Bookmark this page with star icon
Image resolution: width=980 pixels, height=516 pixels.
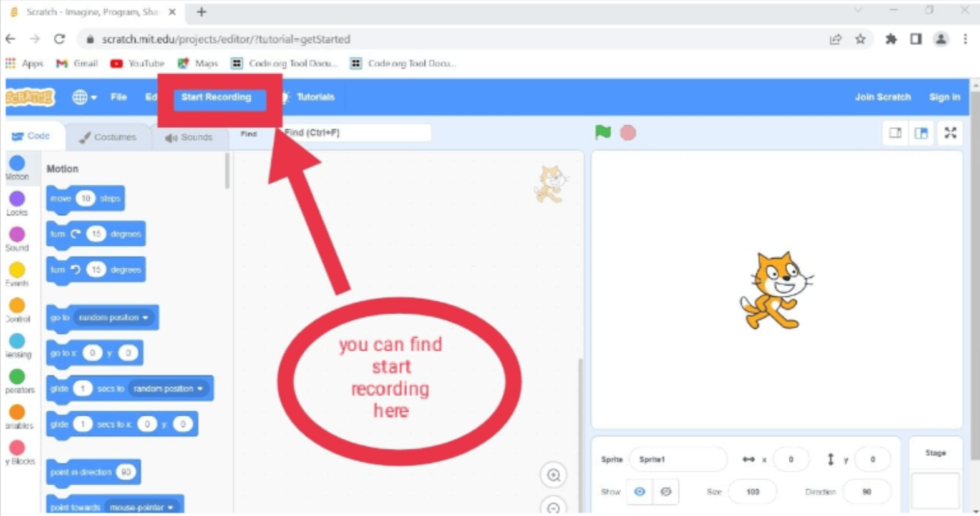(x=860, y=39)
